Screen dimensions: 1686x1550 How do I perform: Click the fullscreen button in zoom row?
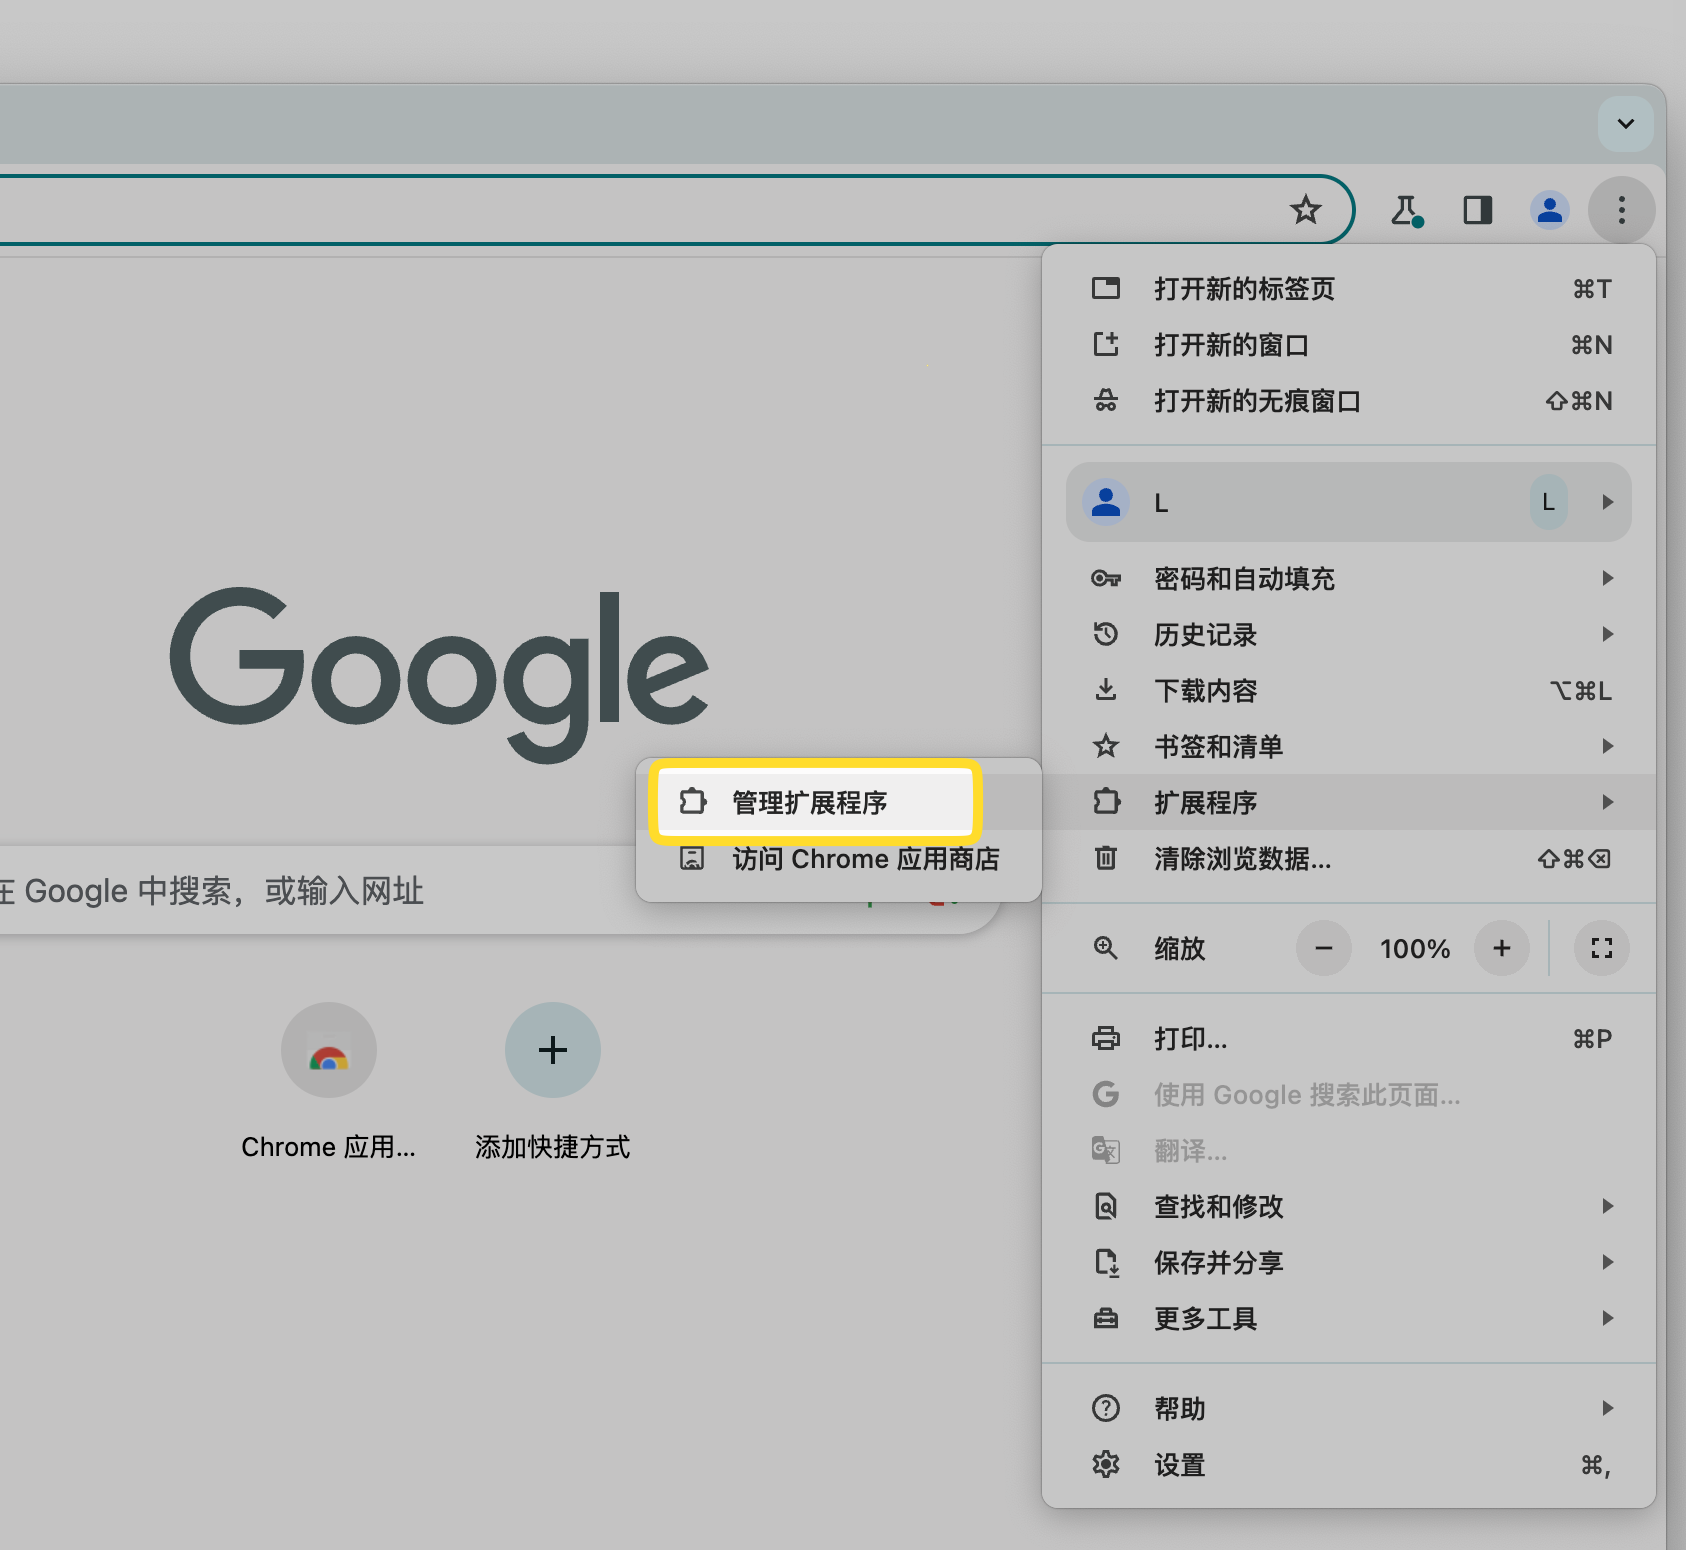(1602, 948)
